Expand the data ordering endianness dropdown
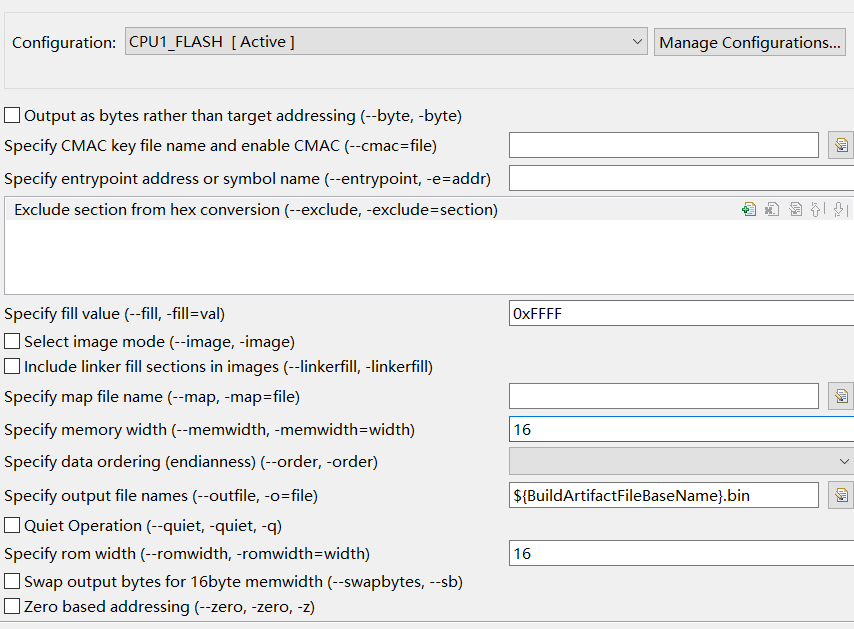The height and width of the screenshot is (629, 854). coord(681,461)
